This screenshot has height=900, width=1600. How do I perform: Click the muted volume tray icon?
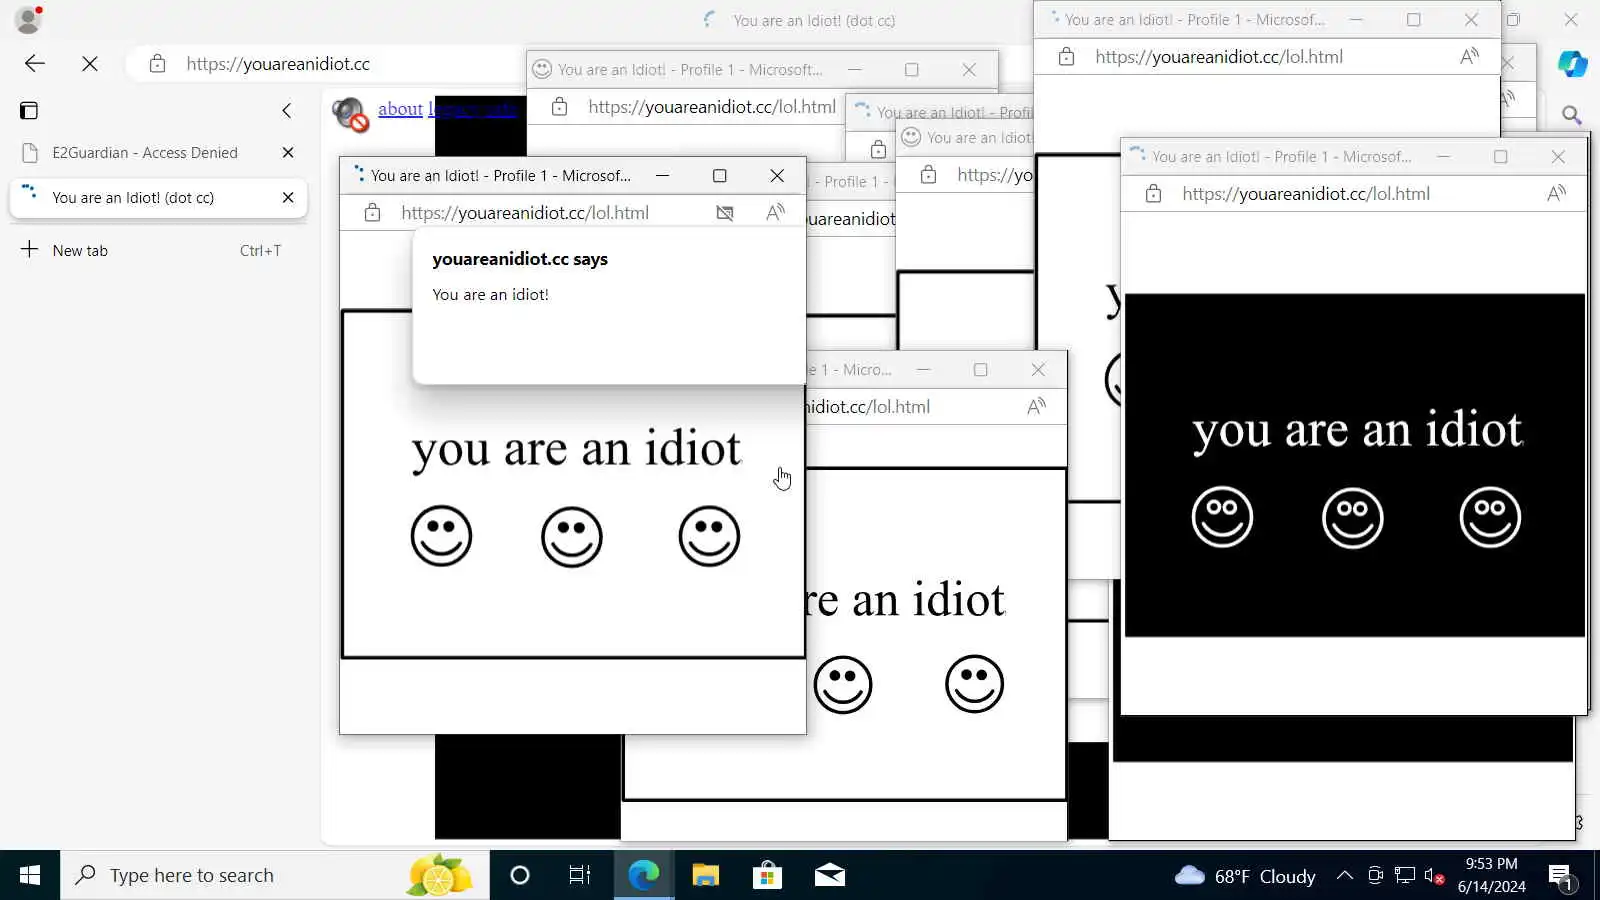coord(1434,877)
